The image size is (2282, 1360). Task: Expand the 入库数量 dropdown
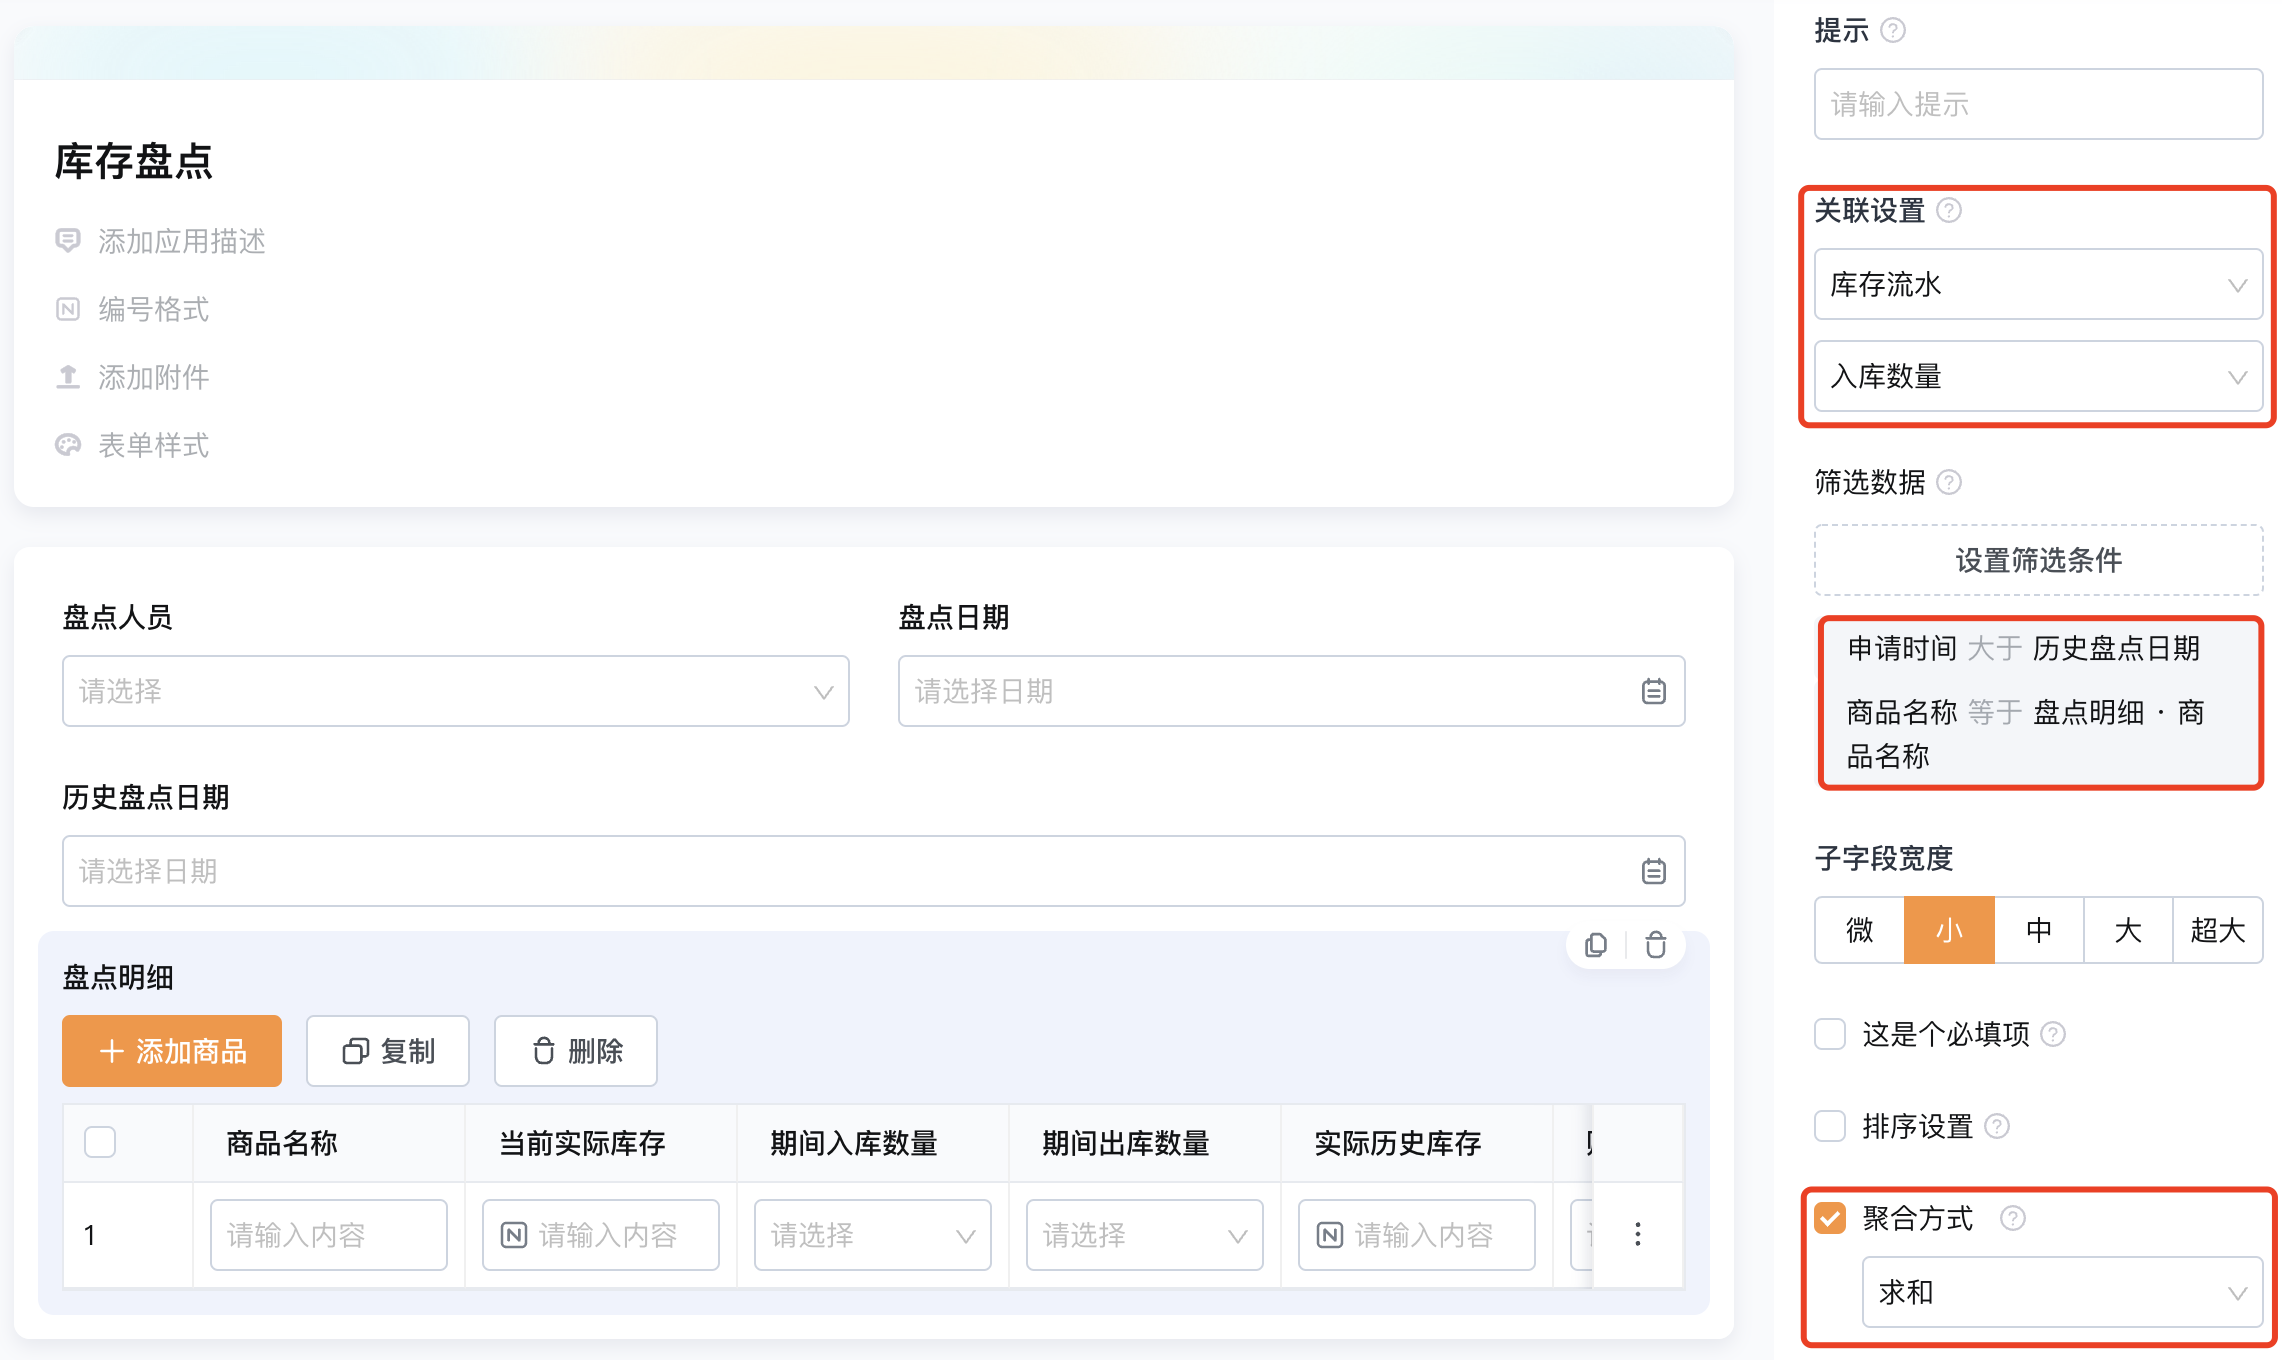[x=2038, y=376]
